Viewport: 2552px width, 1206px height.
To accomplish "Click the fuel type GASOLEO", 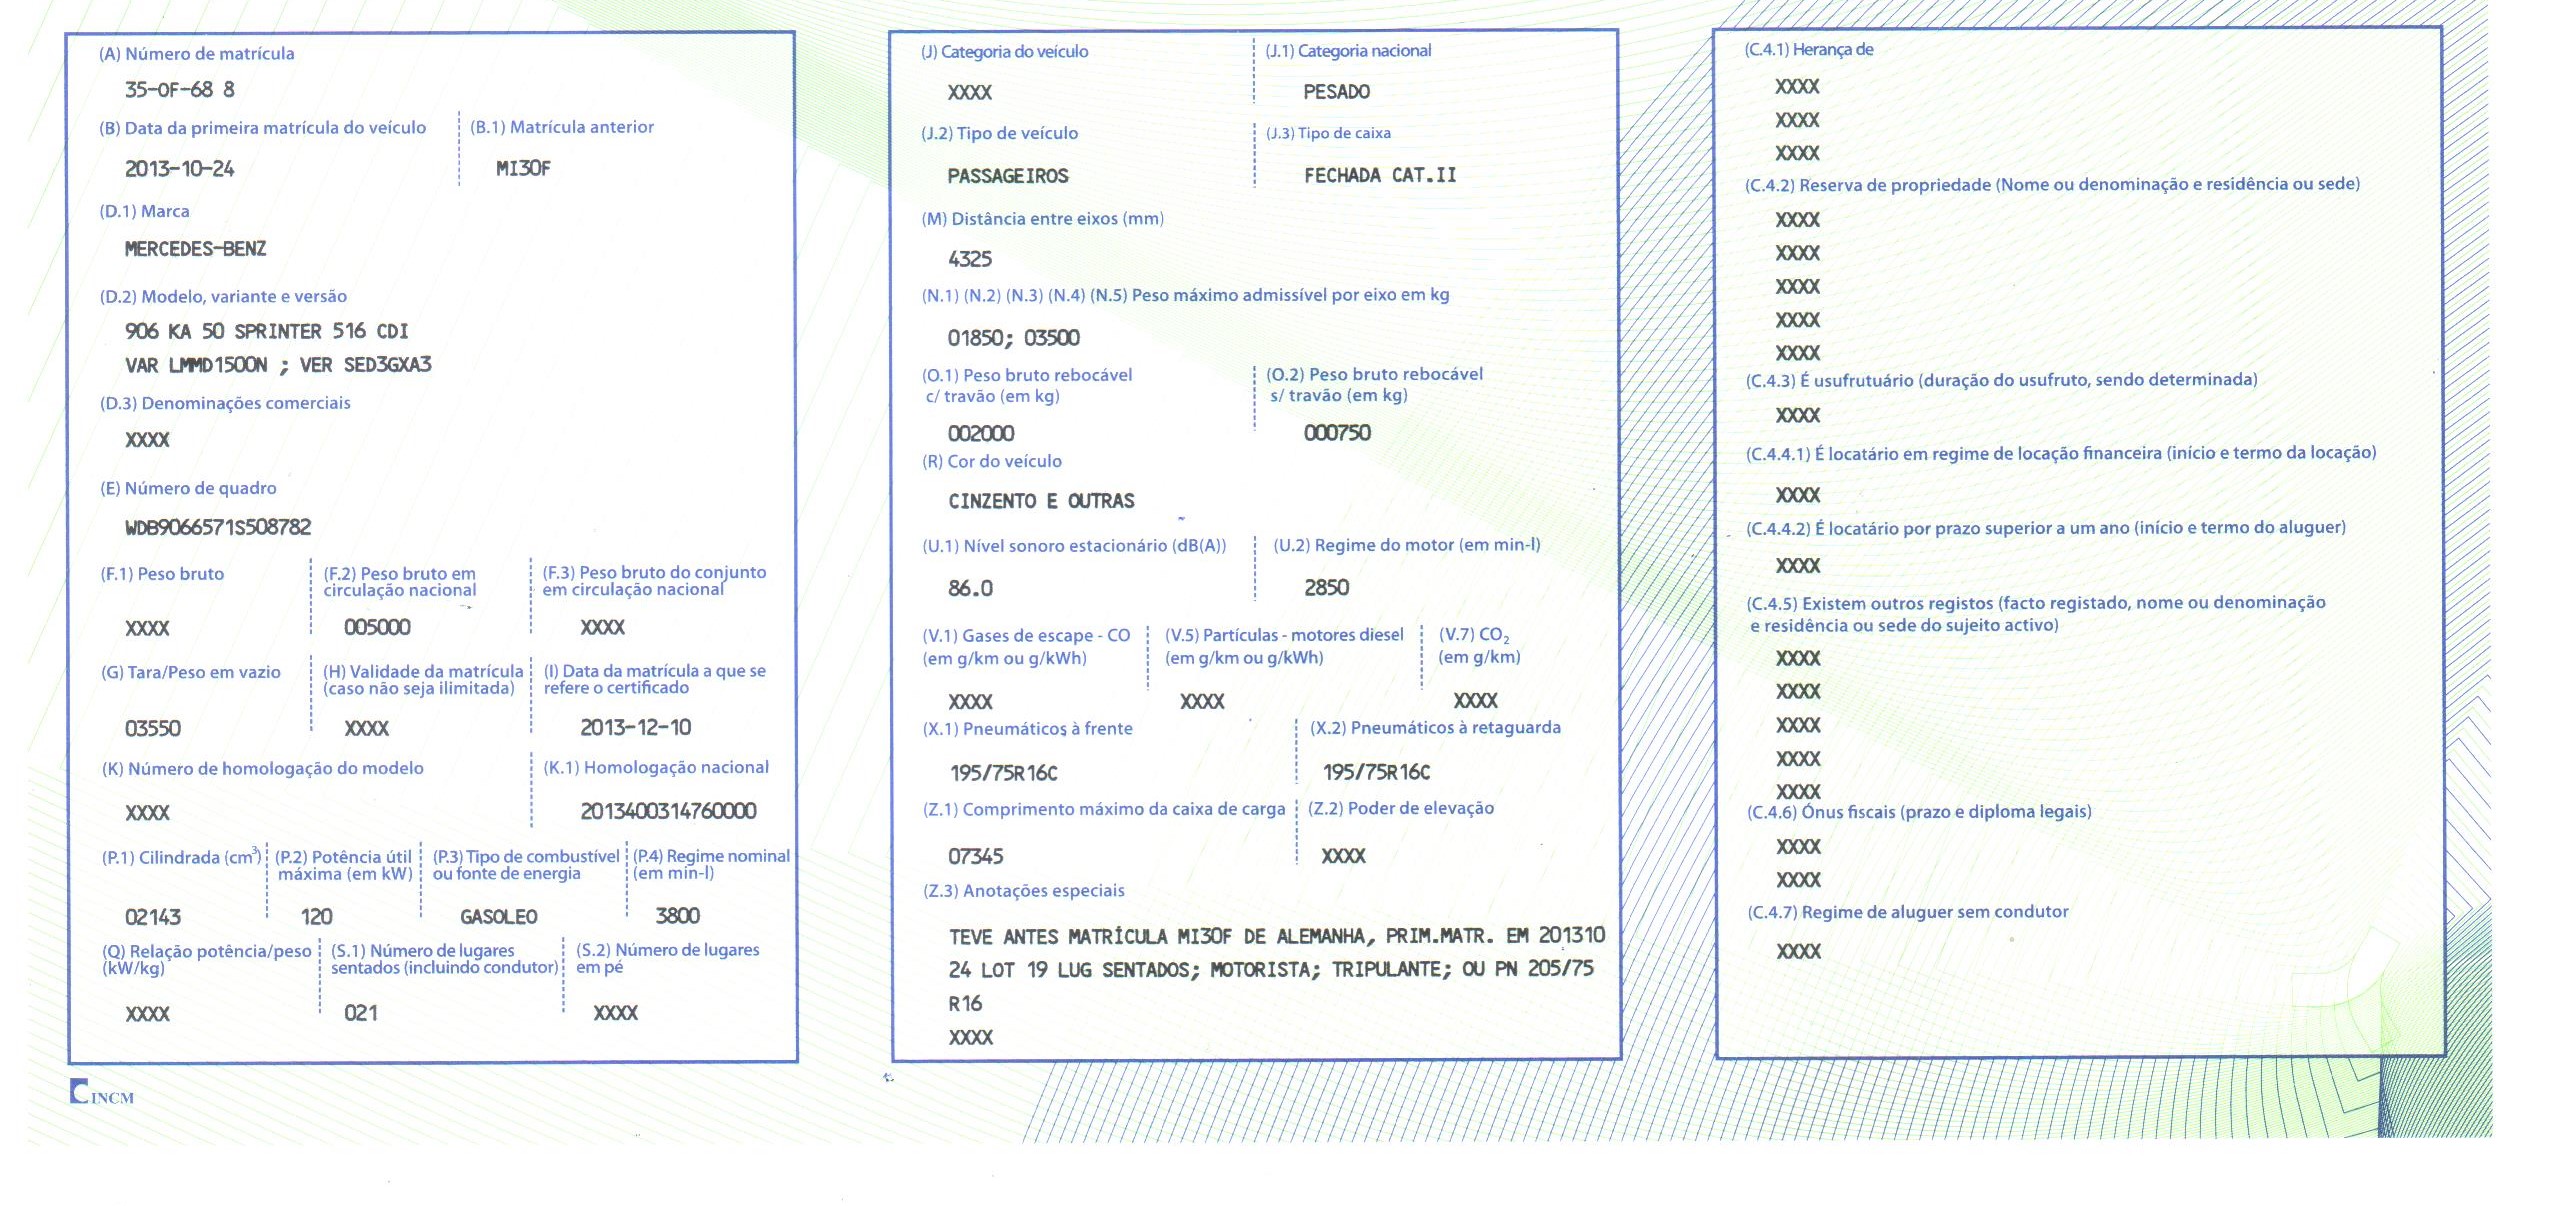I will pyautogui.click(x=498, y=917).
